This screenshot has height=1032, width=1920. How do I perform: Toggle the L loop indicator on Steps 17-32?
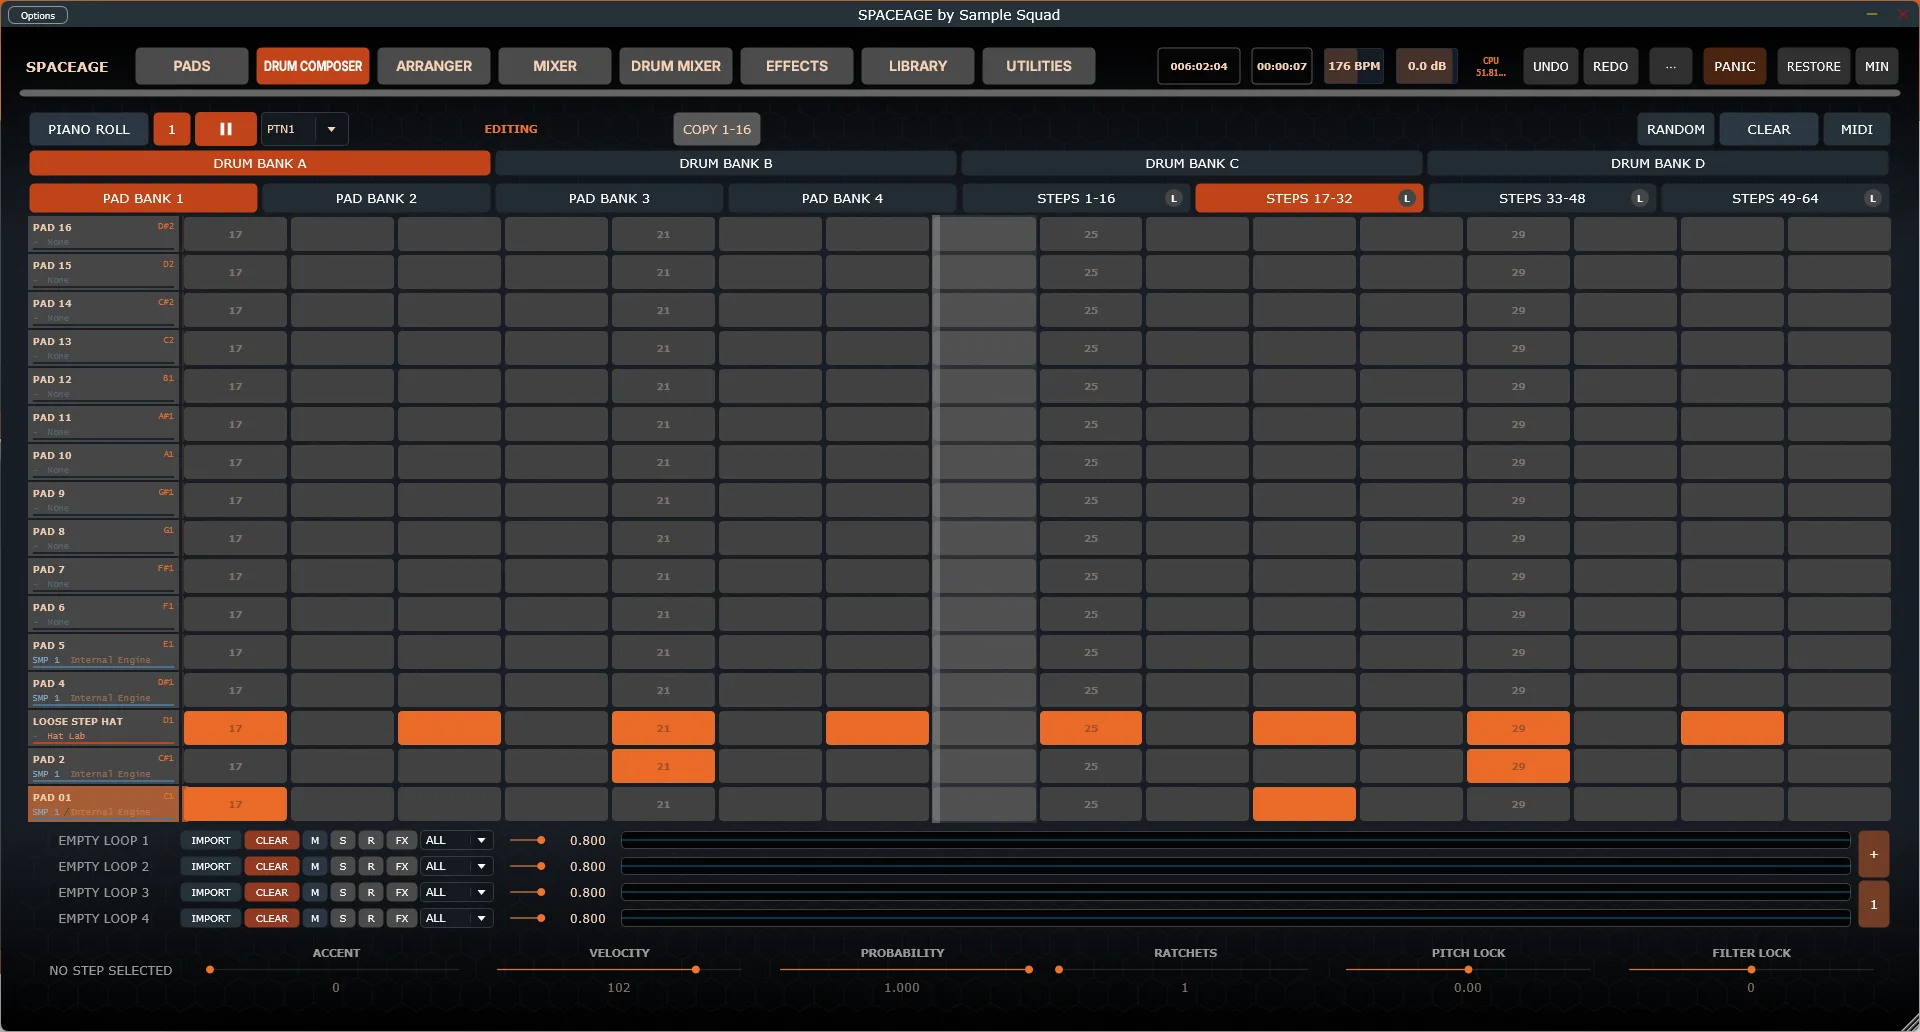[1407, 198]
